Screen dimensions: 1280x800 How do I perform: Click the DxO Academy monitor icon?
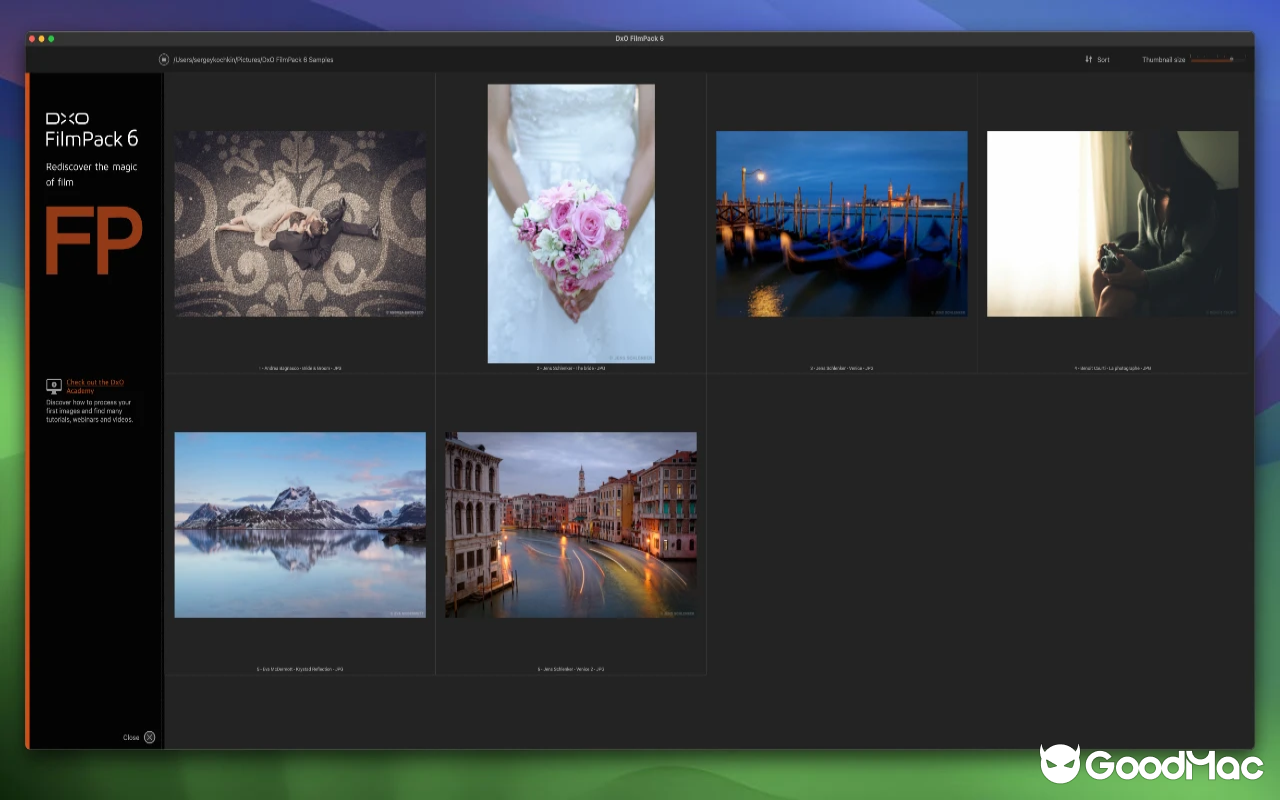point(53,385)
